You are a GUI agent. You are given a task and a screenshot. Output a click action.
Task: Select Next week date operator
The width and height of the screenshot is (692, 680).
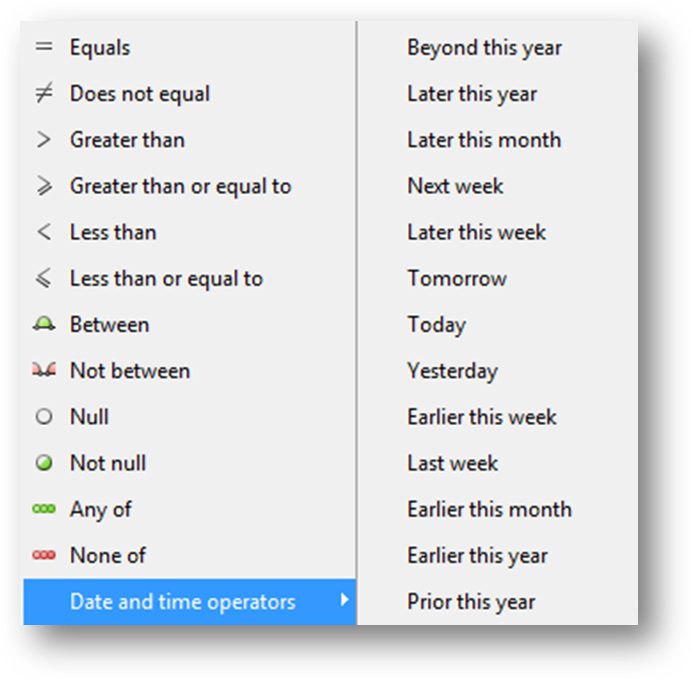pyautogui.click(x=455, y=186)
